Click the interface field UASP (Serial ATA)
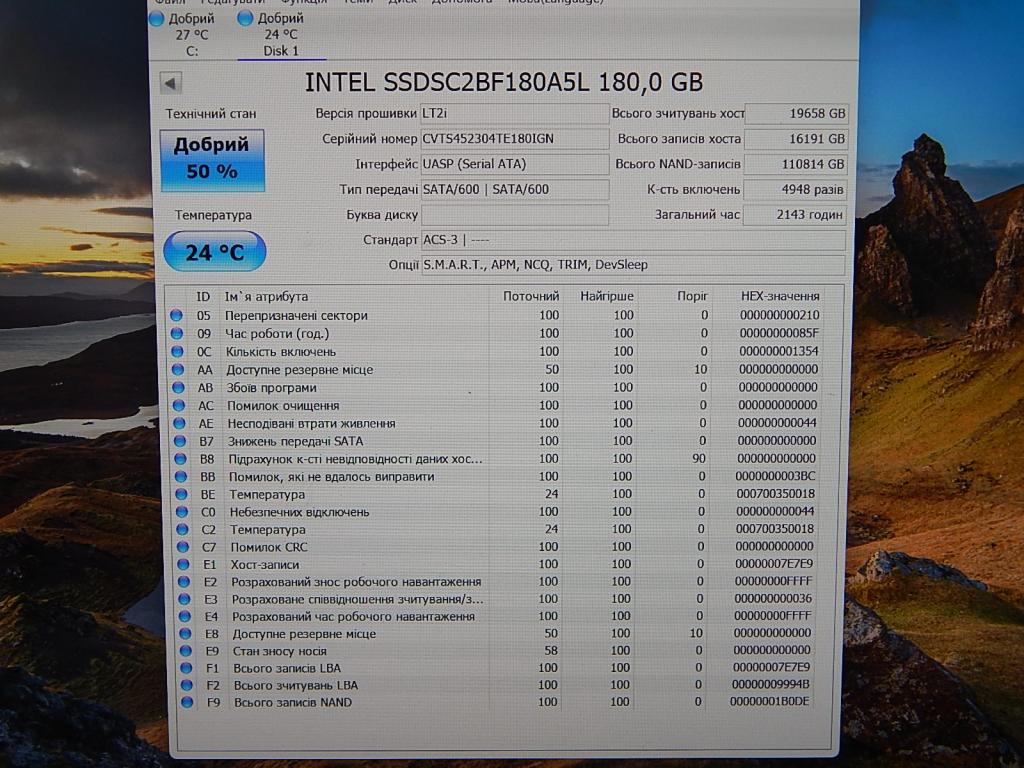This screenshot has width=1024, height=768. [x=515, y=164]
